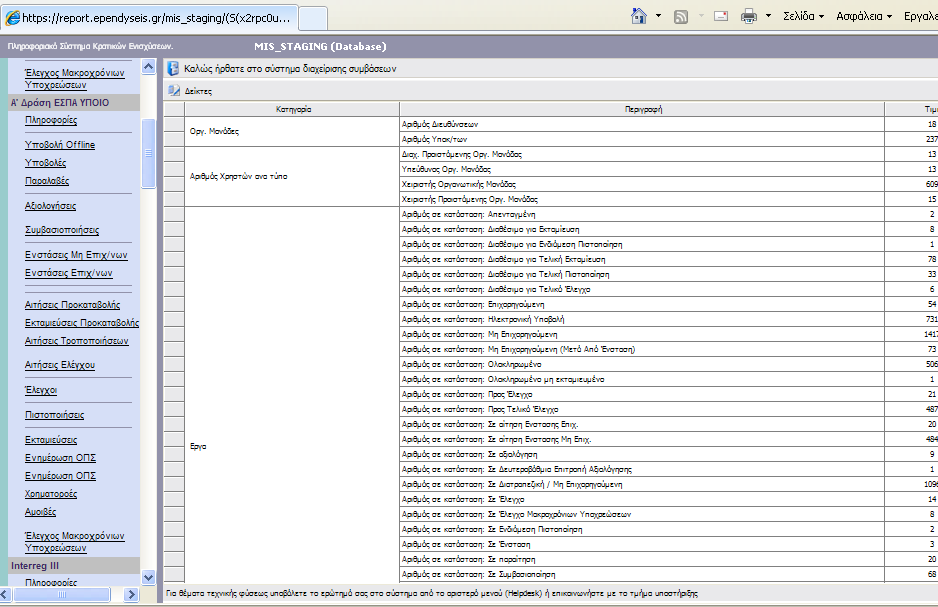Click the row selector for Υπεύθυνος Οργ. Μονάδας

point(174,169)
